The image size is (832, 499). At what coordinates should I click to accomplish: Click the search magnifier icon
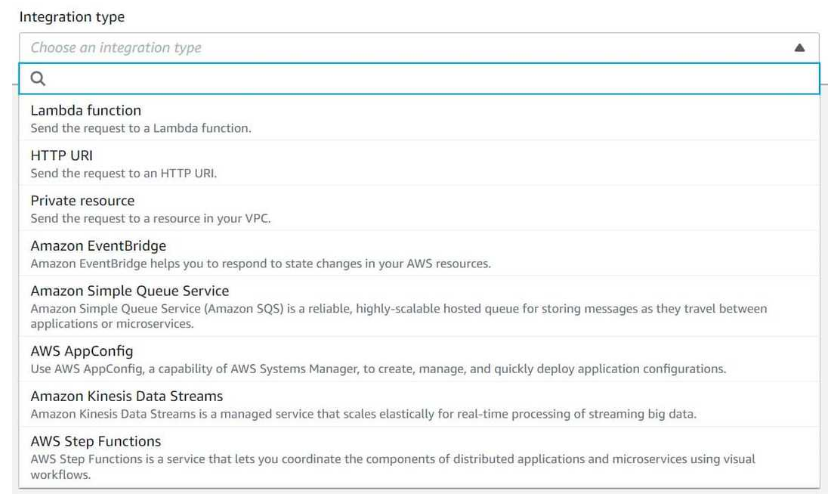coord(38,79)
